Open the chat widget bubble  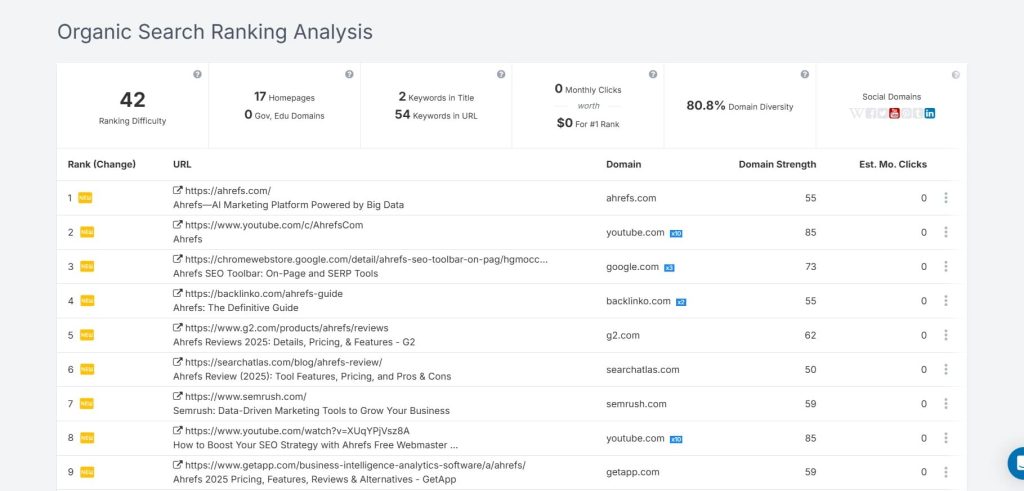1016,463
